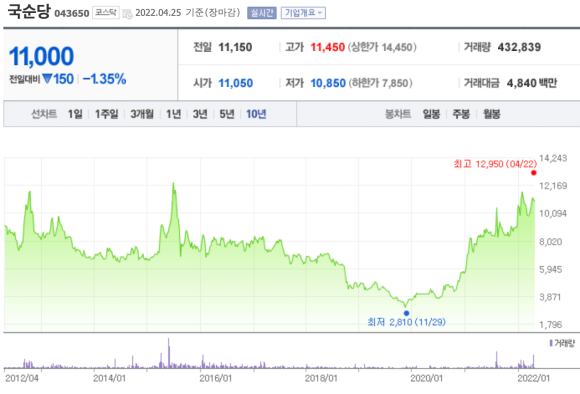The height and width of the screenshot is (394, 580).
Task: Select the 5년 line chart period
Action: (x=227, y=114)
